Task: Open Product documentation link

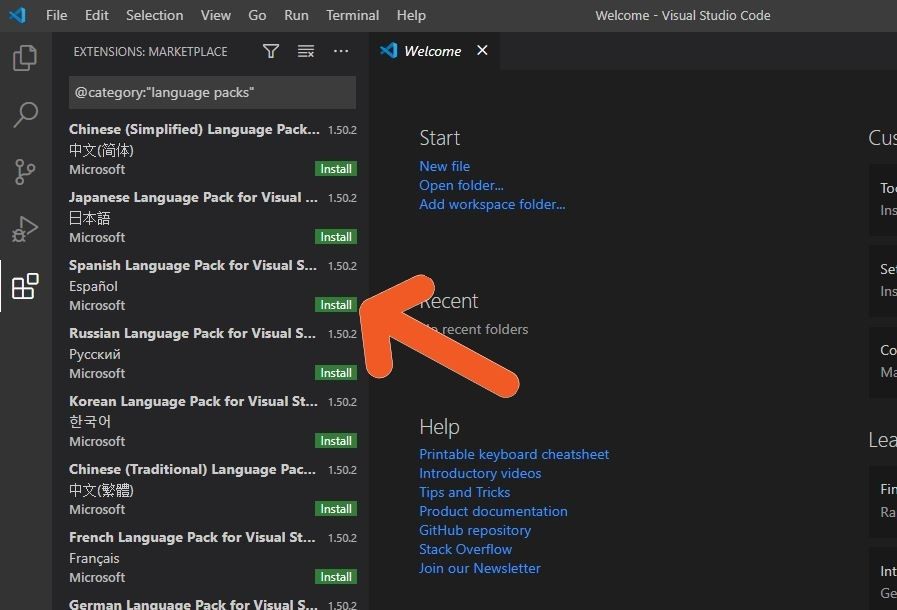Action: (493, 511)
